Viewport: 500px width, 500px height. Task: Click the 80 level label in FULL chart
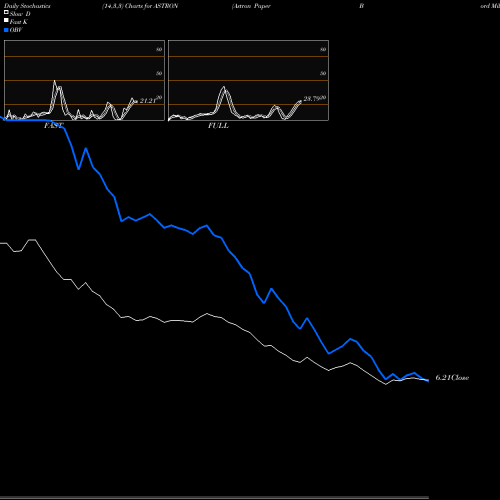coord(323,49)
